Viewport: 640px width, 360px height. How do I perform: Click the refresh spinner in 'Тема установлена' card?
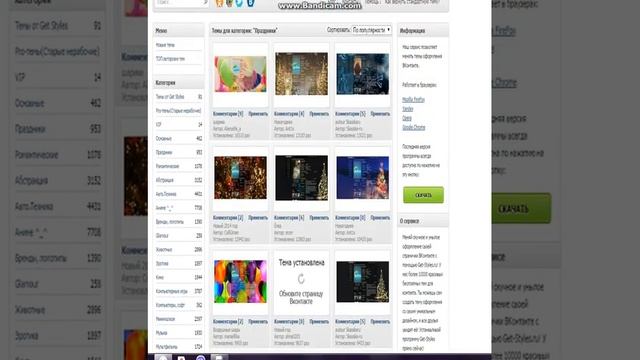301,279
